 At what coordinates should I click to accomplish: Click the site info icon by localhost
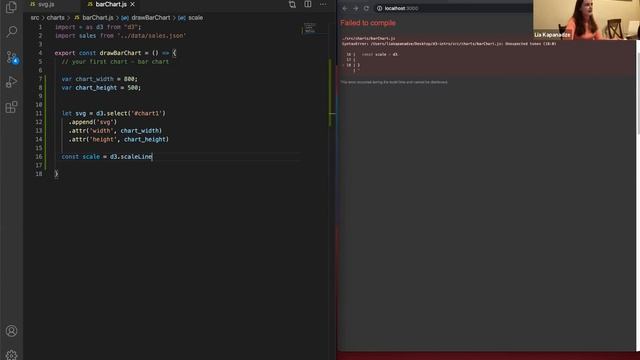click(x=380, y=8)
